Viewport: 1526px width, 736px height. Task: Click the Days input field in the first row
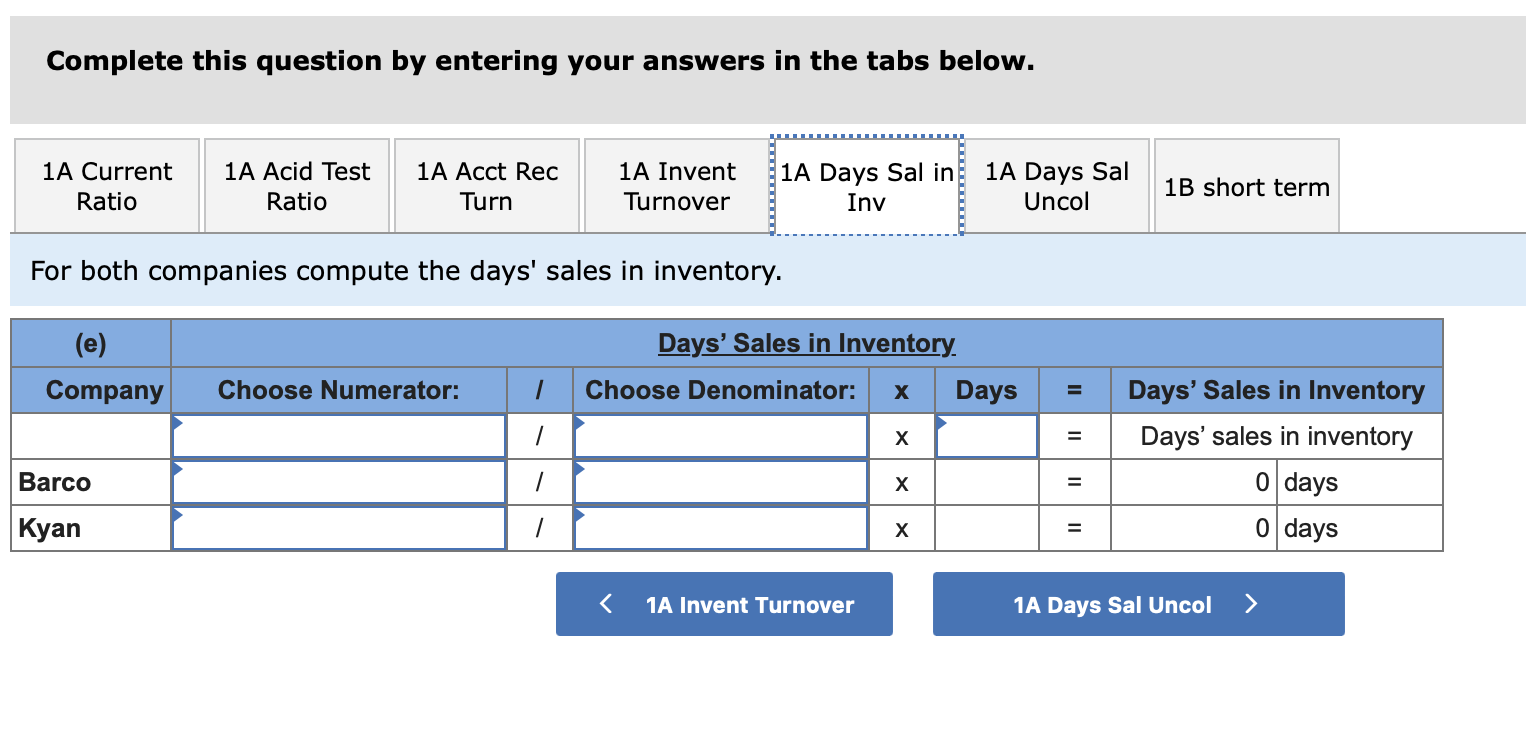coord(986,435)
